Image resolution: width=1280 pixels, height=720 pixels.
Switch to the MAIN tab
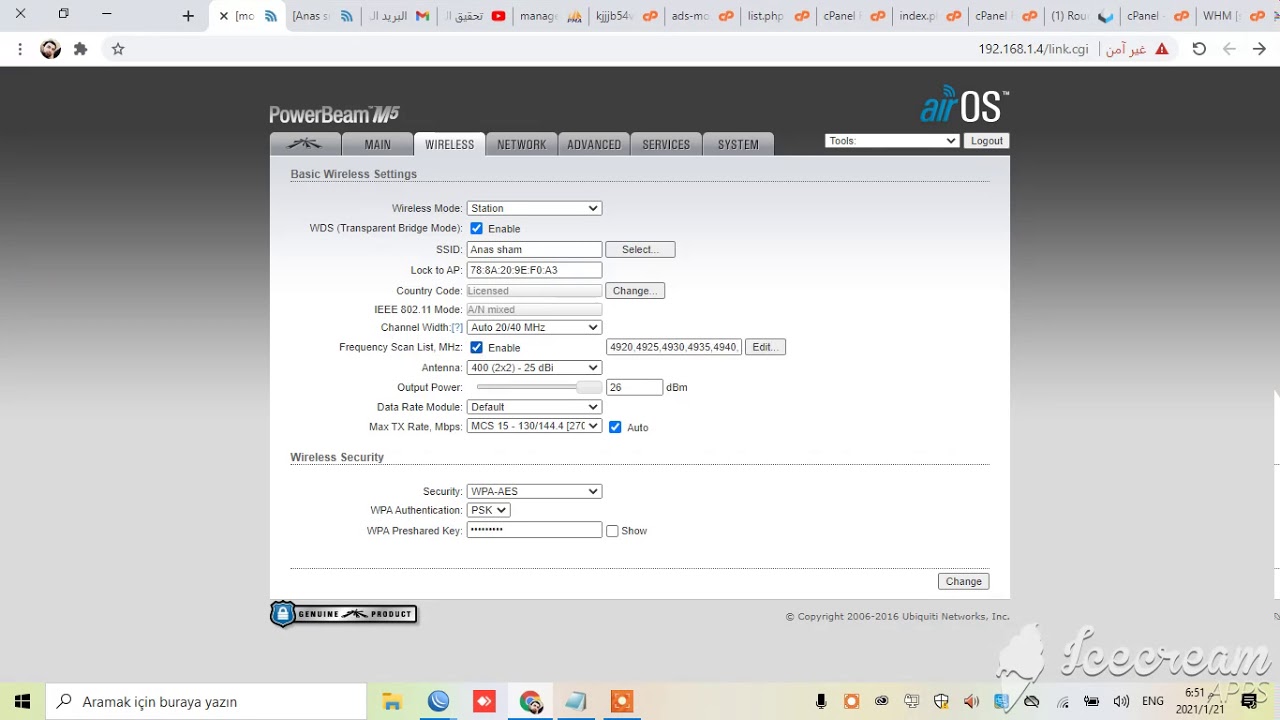(377, 144)
